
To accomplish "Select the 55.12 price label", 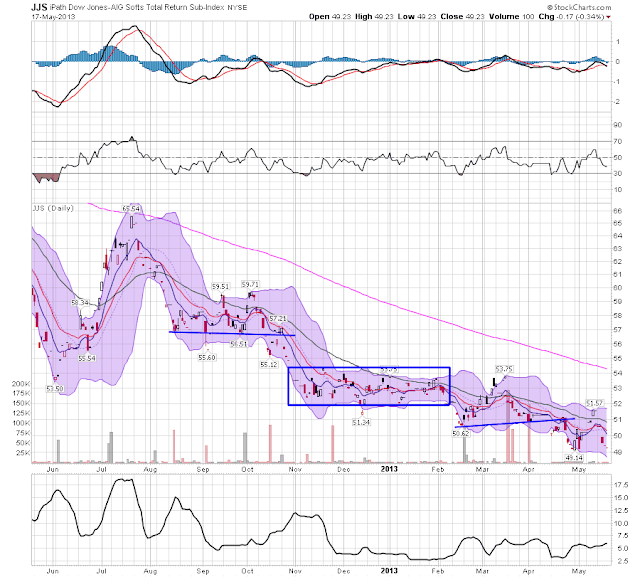I will tap(269, 364).
